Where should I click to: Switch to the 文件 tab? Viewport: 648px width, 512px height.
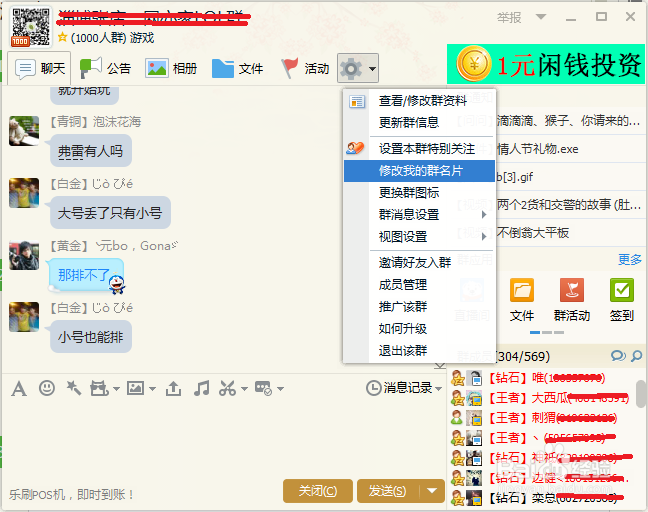click(x=238, y=68)
